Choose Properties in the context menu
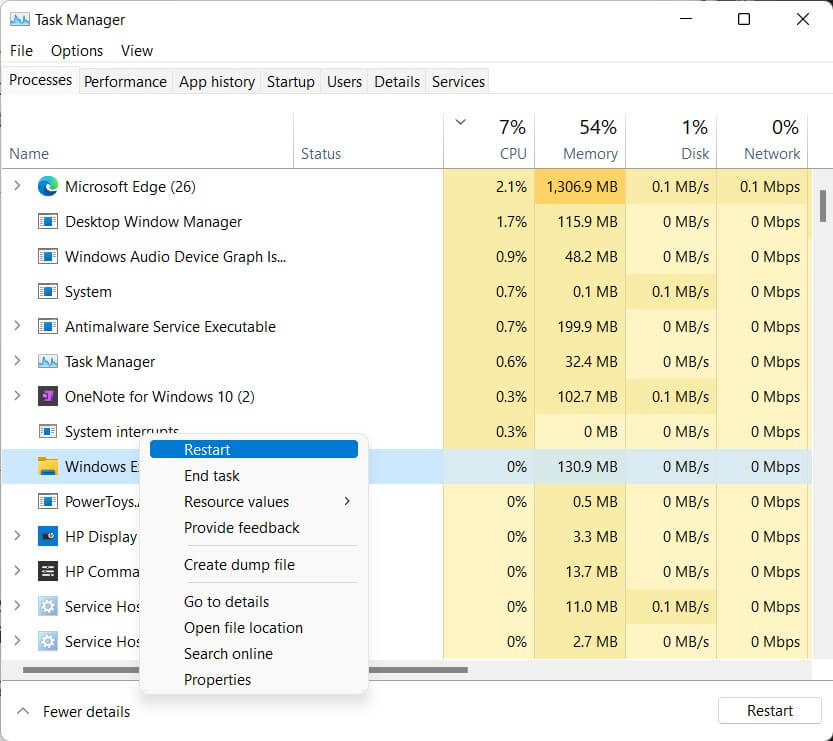 click(254, 679)
